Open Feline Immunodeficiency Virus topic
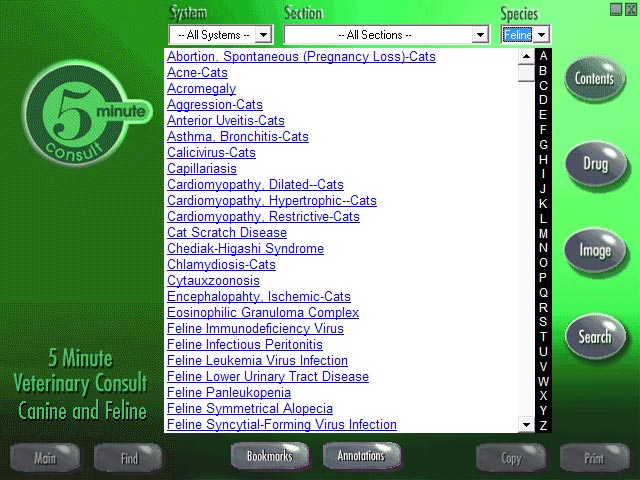 point(255,328)
